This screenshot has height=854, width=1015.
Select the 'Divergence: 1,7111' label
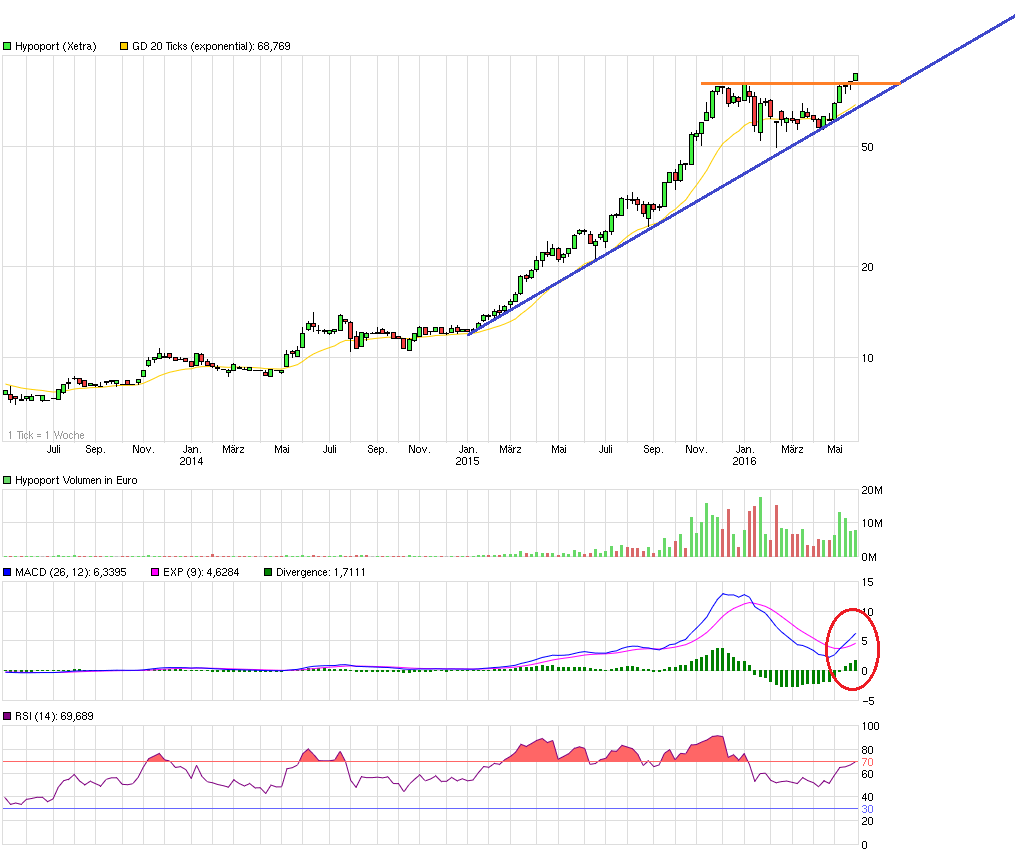tap(320, 572)
